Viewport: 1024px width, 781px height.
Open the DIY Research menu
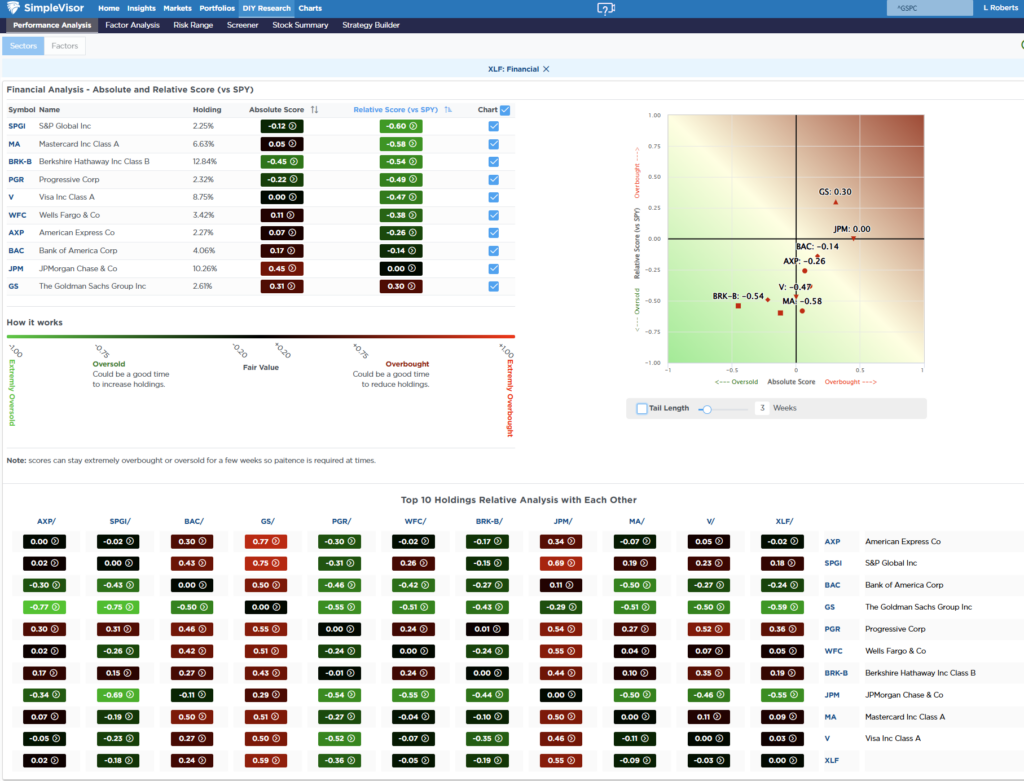coord(266,8)
